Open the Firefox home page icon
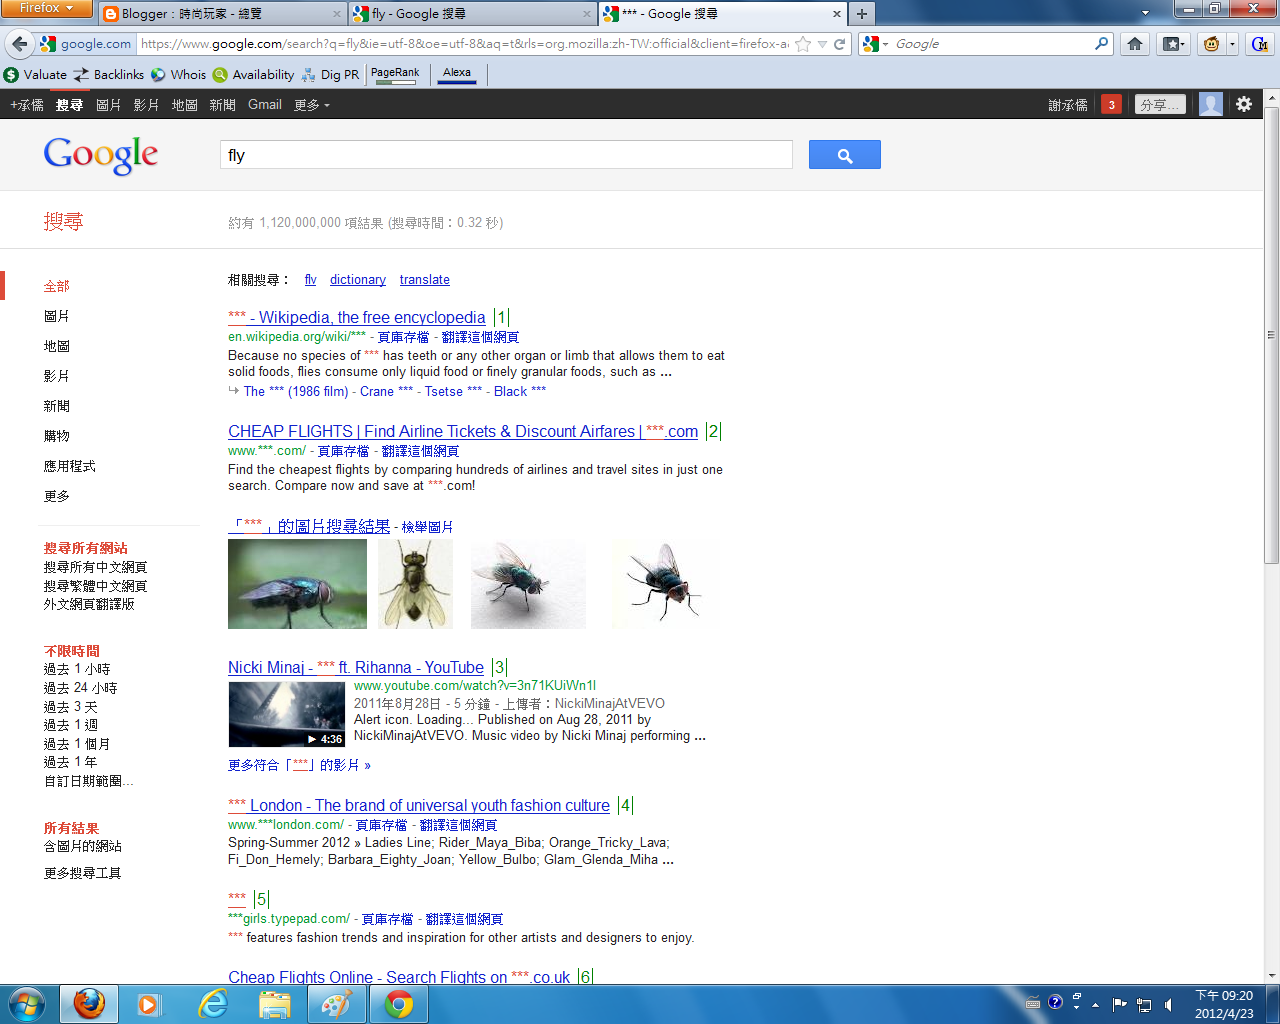1280x1024 pixels. tap(1134, 44)
